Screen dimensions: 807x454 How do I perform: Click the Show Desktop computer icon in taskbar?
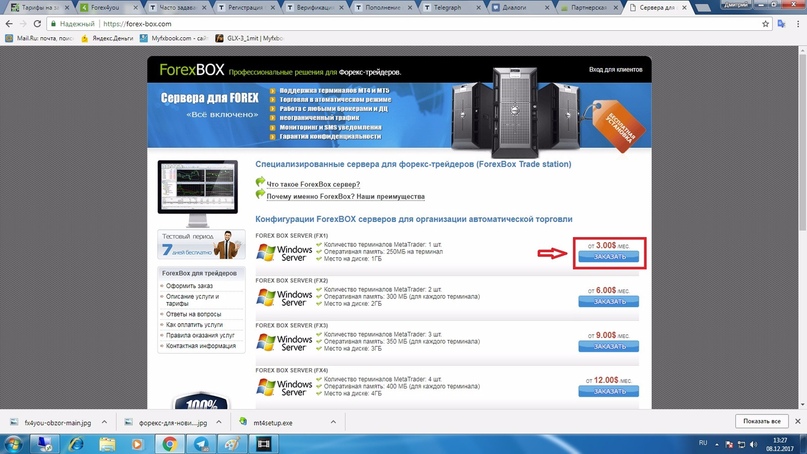[x=45, y=444]
